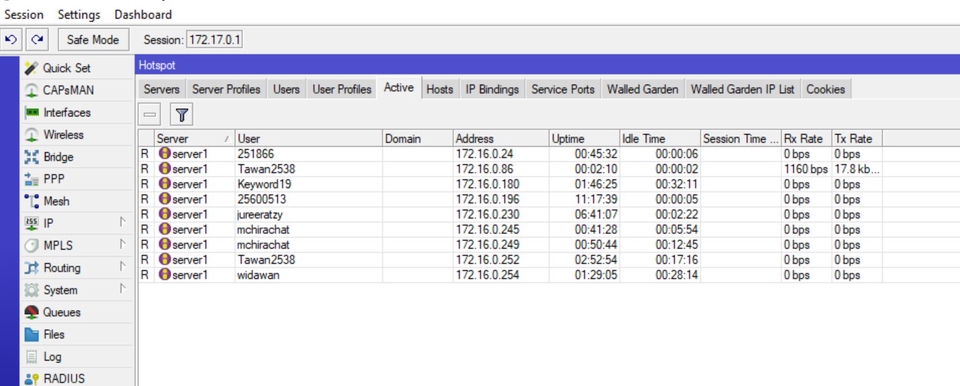
Task: Click uptime 11:17:39 cell
Action: coord(585,200)
